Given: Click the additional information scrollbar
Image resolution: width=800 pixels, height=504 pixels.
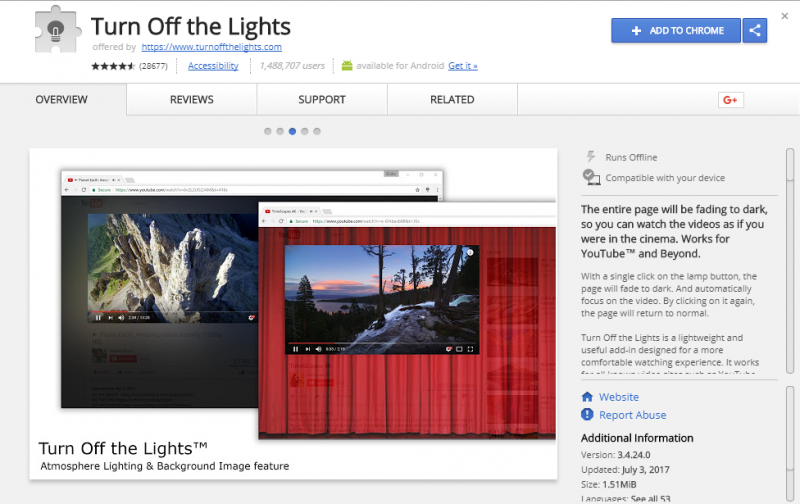Looking at the screenshot, I should (x=790, y=444).
